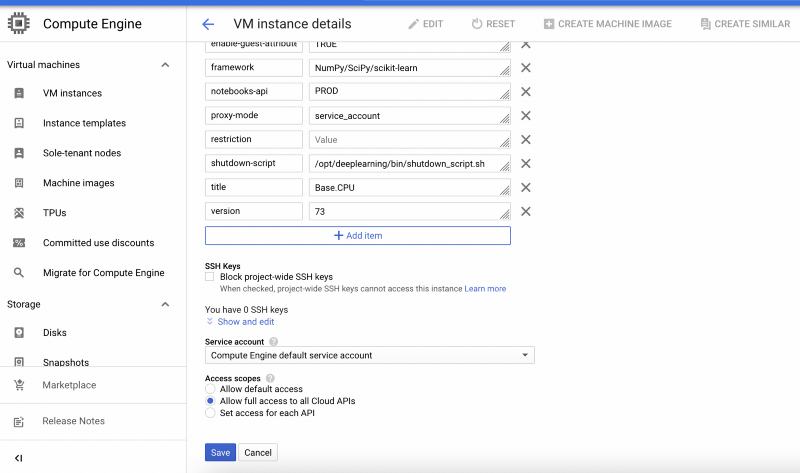The height and width of the screenshot is (473, 800).
Task: Open Disks page
Action: [x=55, y=333]
